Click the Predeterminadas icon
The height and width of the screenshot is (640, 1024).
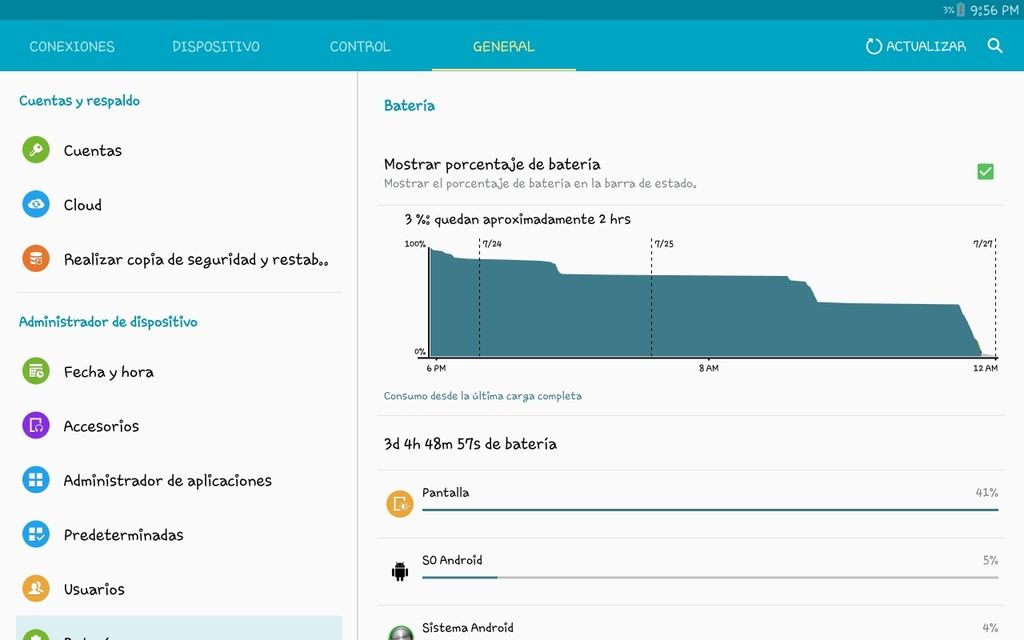(x=36, y=534)
